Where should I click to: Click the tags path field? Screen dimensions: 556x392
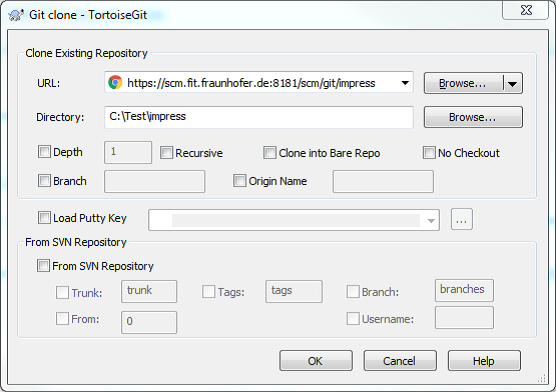point(294,292)
